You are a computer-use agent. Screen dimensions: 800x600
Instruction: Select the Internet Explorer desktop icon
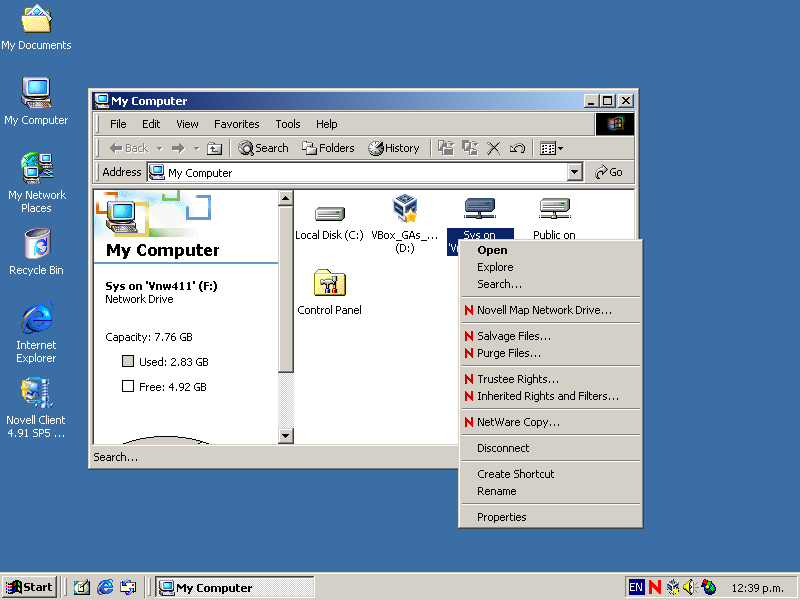[36, 333]
